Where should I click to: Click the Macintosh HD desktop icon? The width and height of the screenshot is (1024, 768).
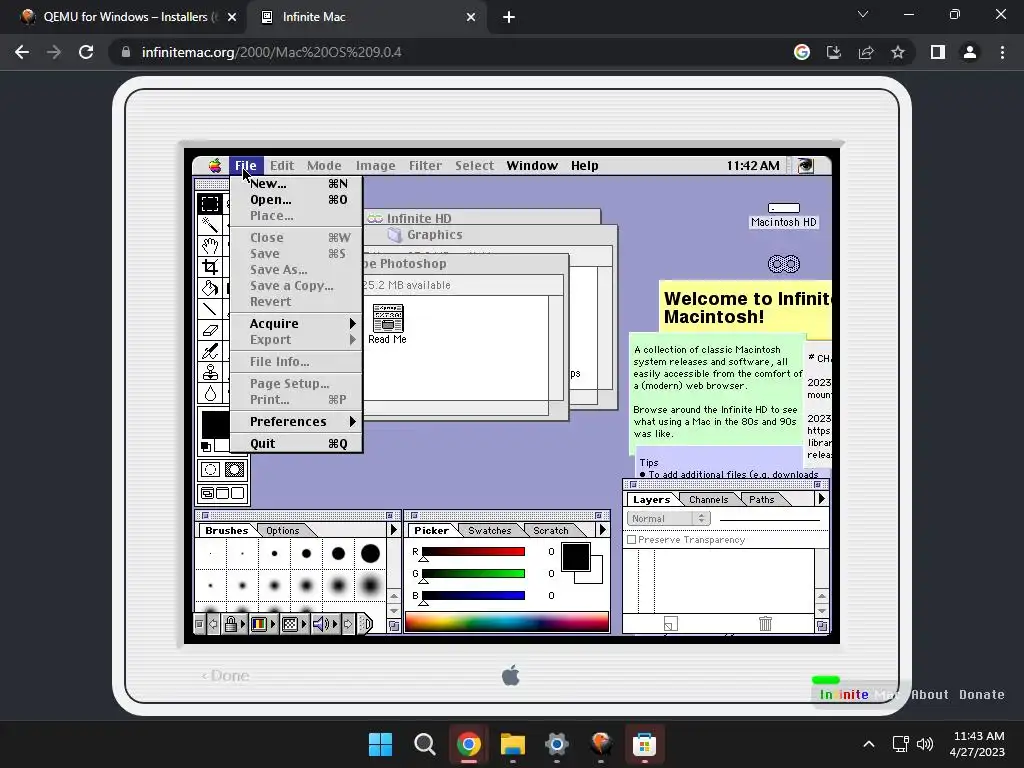coord(783,215)
